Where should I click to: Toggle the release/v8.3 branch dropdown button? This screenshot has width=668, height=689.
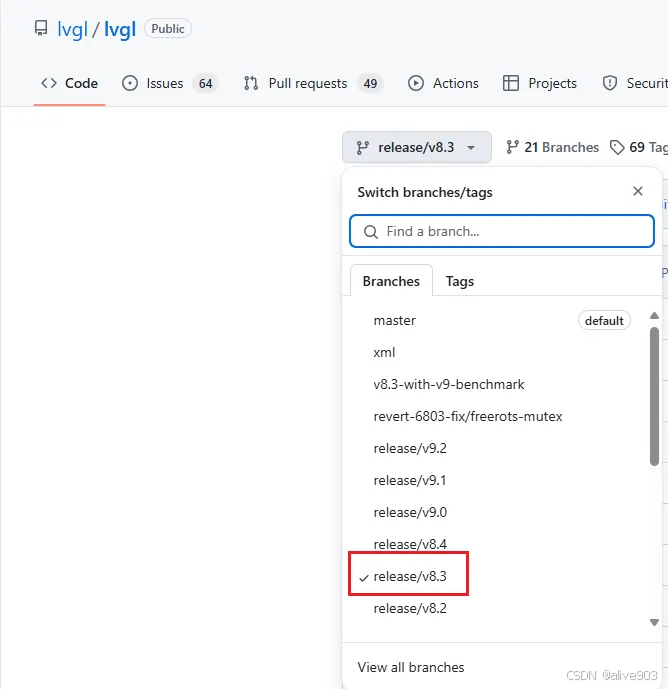(x=417, y=147)
